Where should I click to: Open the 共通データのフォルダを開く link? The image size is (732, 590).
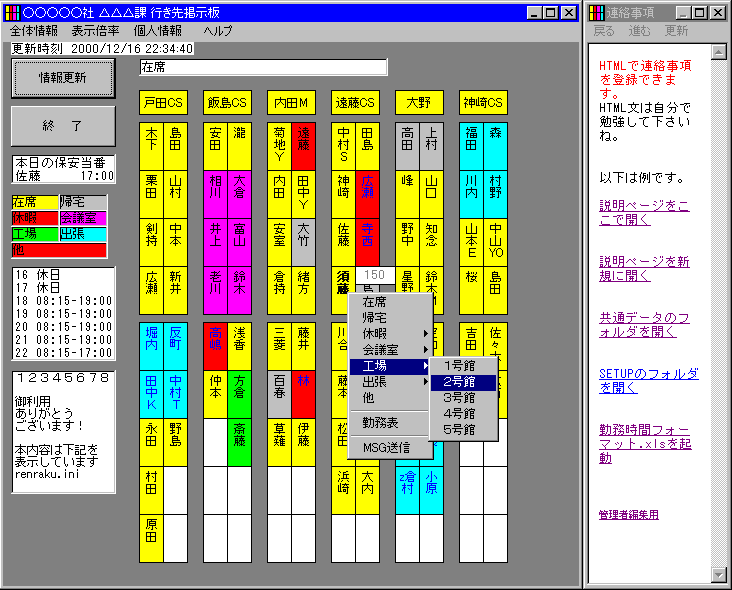[x=644, y=325]
